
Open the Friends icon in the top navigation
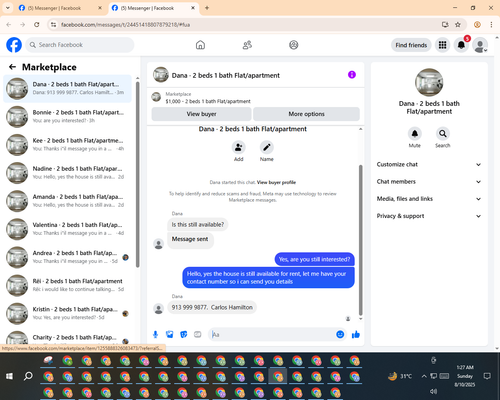247,45
